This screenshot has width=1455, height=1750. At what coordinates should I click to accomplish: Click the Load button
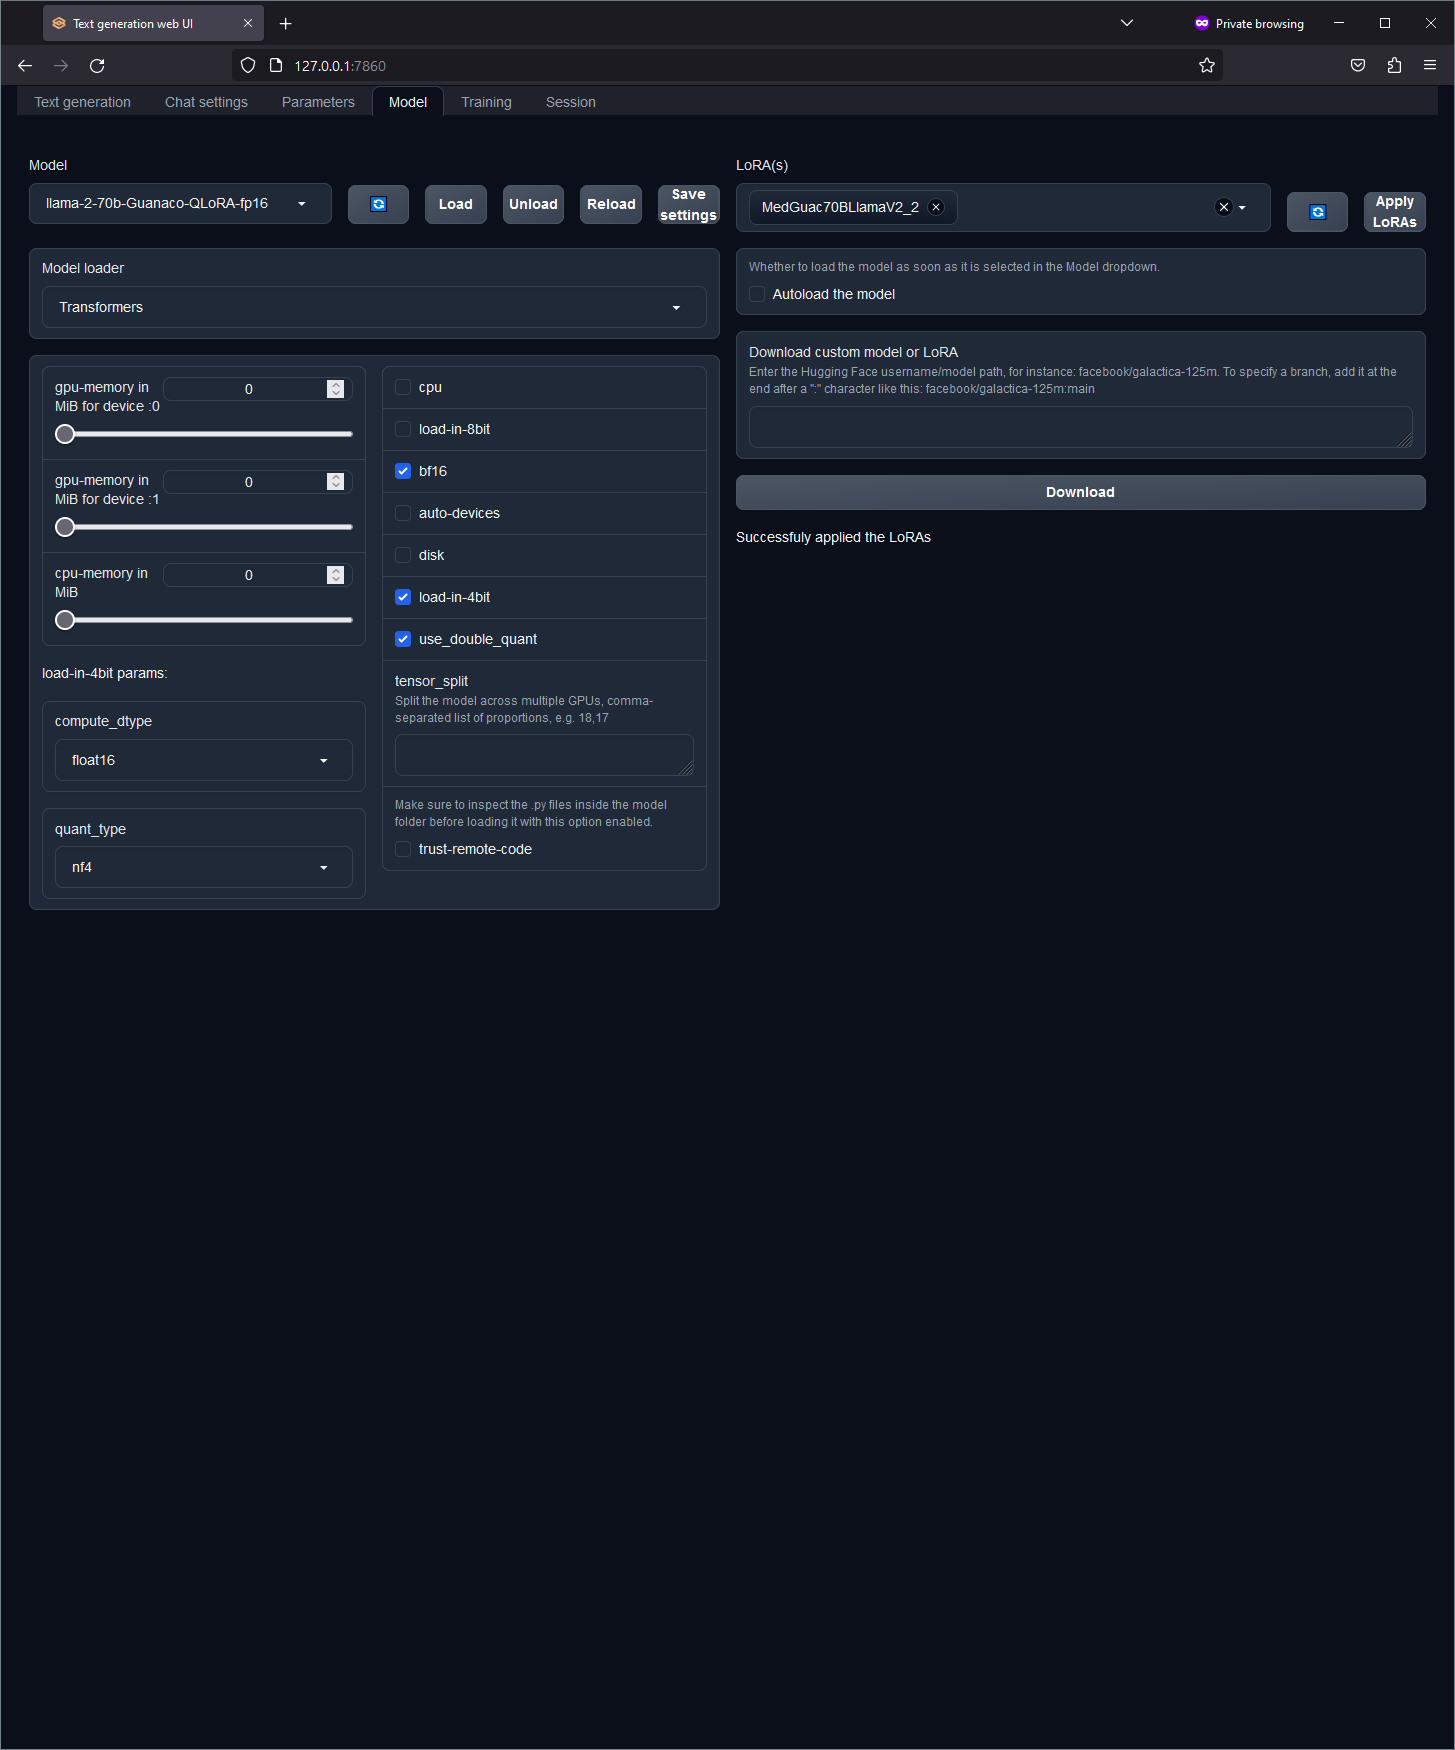[455, 204]
